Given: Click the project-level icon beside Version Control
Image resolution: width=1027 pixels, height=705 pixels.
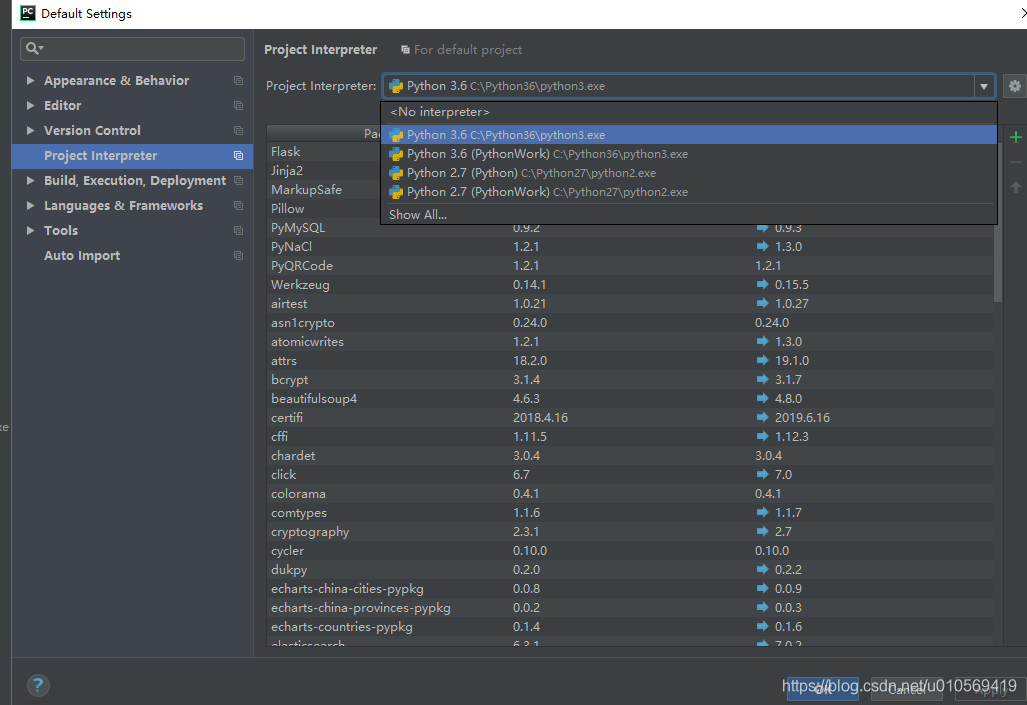Looking at the screenshot, I should (x=238, y=130).
